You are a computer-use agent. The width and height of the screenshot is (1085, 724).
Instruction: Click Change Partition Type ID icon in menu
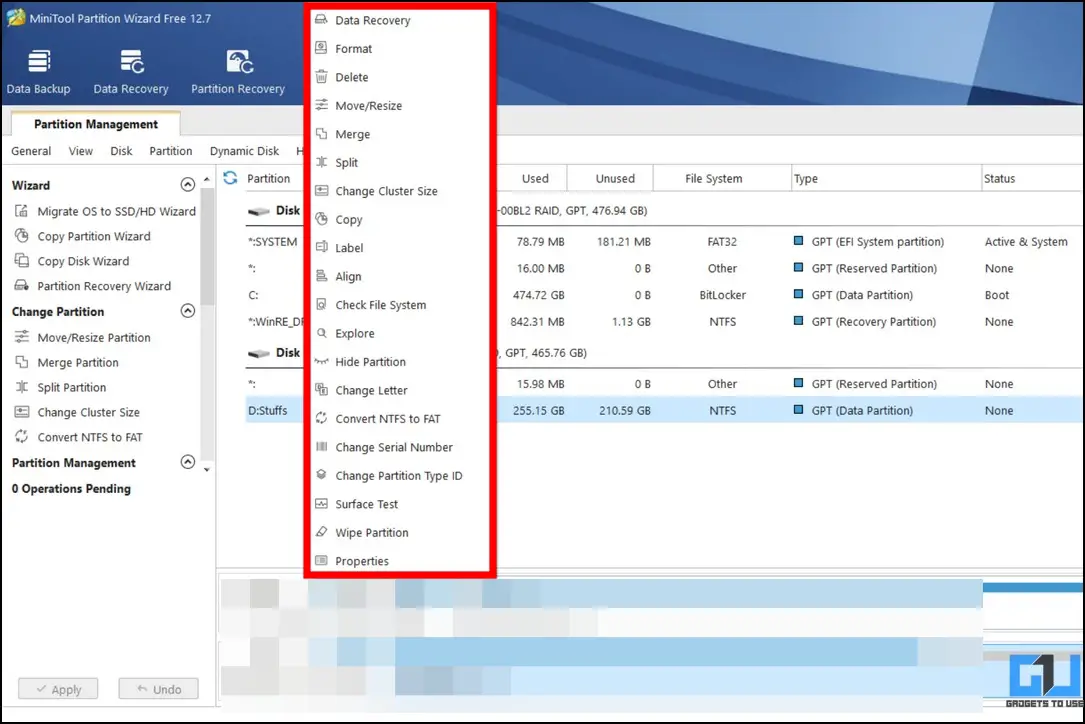(321, 475)
